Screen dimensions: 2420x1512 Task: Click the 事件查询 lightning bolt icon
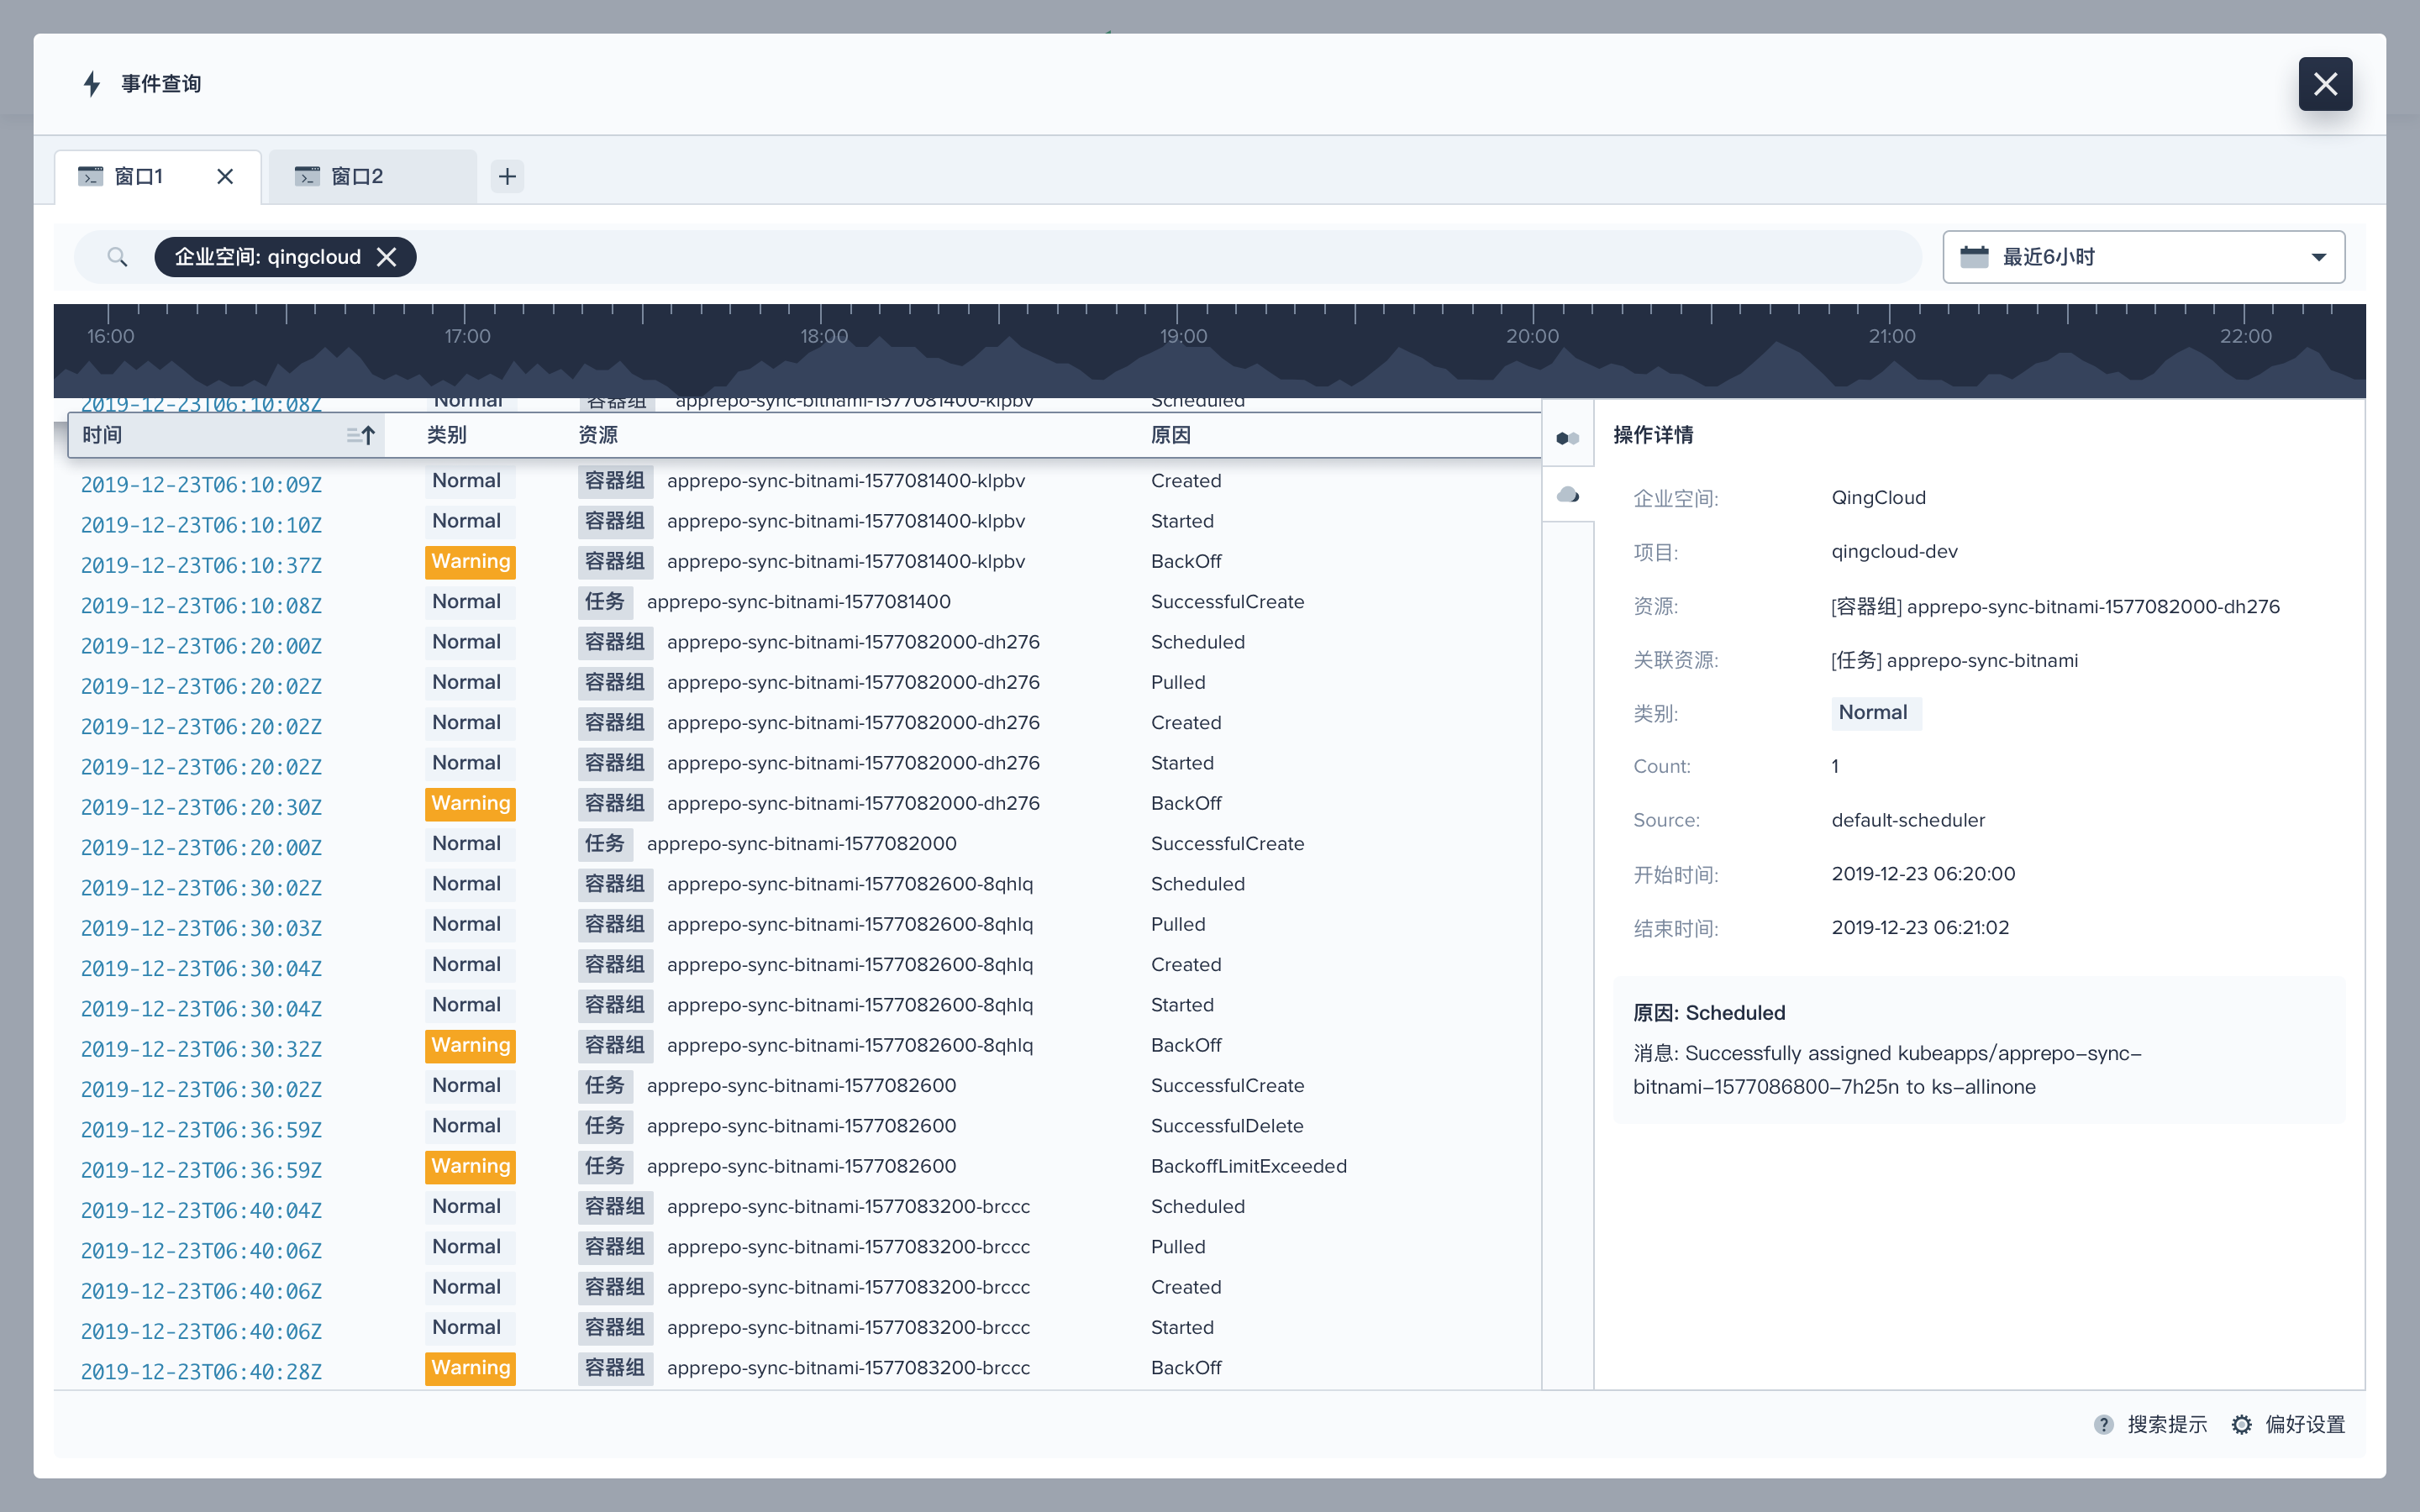(92, 84)
